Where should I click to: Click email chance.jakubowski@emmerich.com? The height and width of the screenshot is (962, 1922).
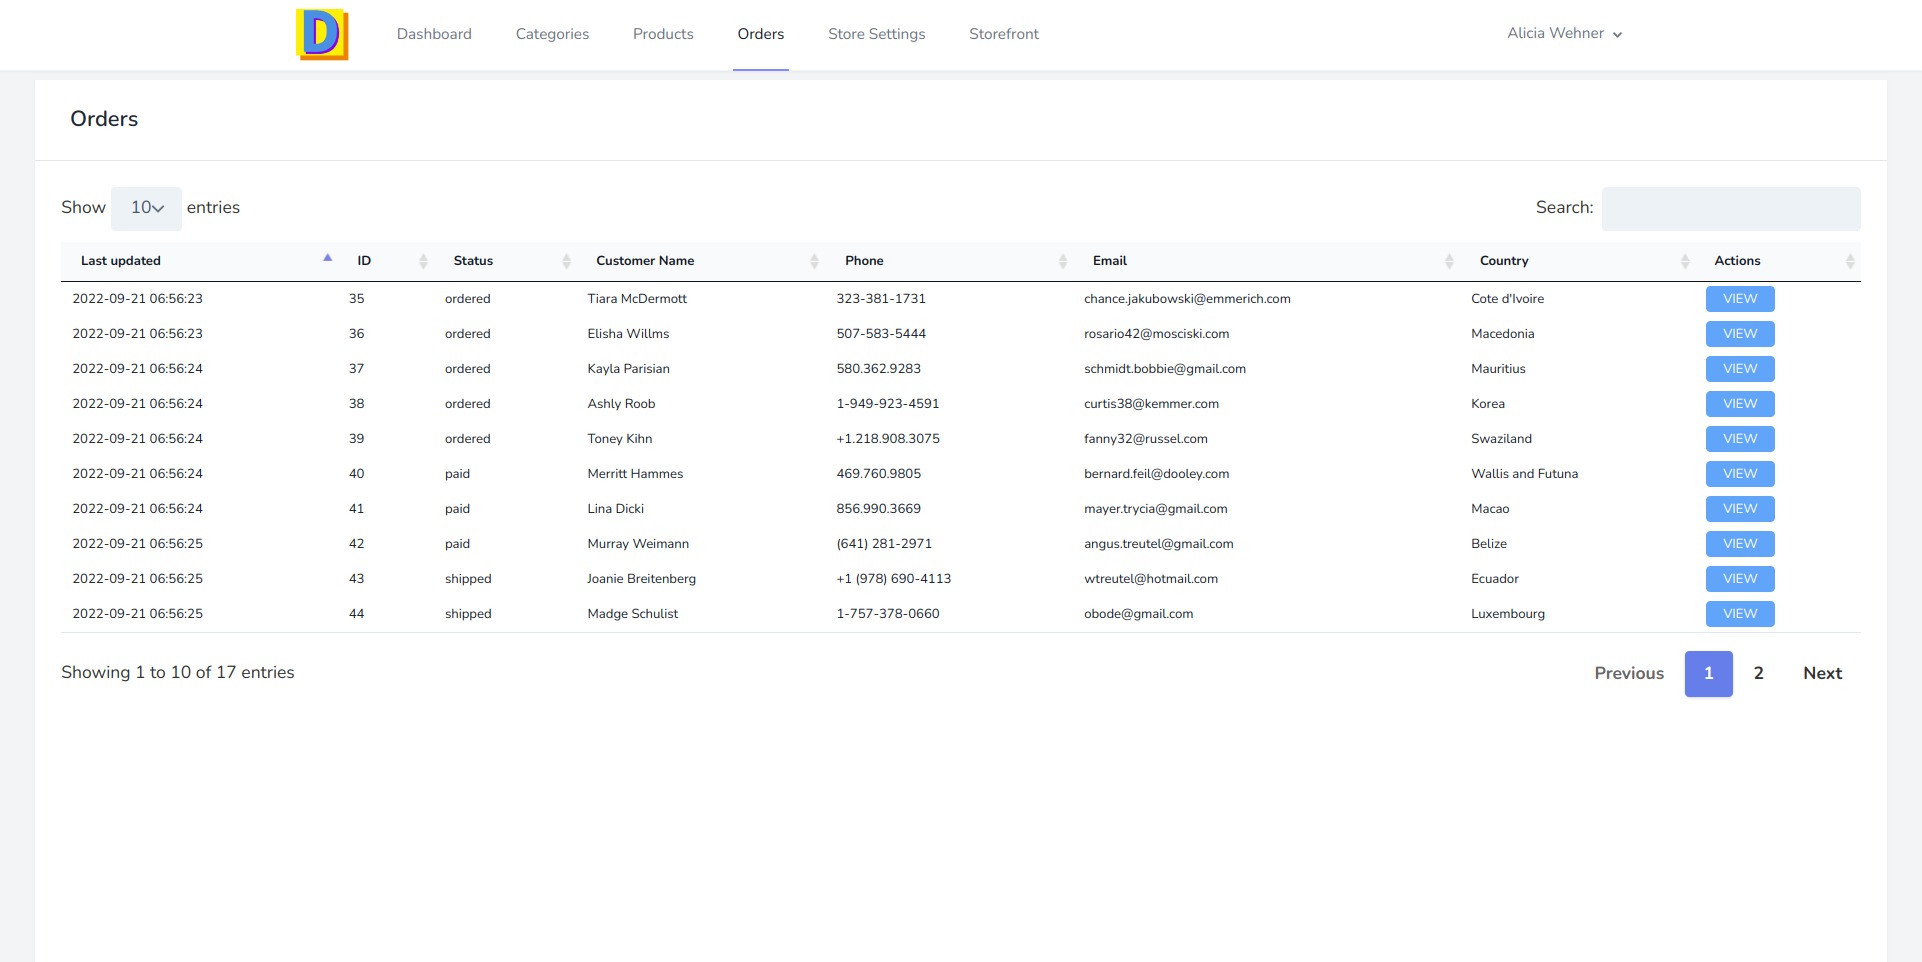click(x=1187, y=299)
